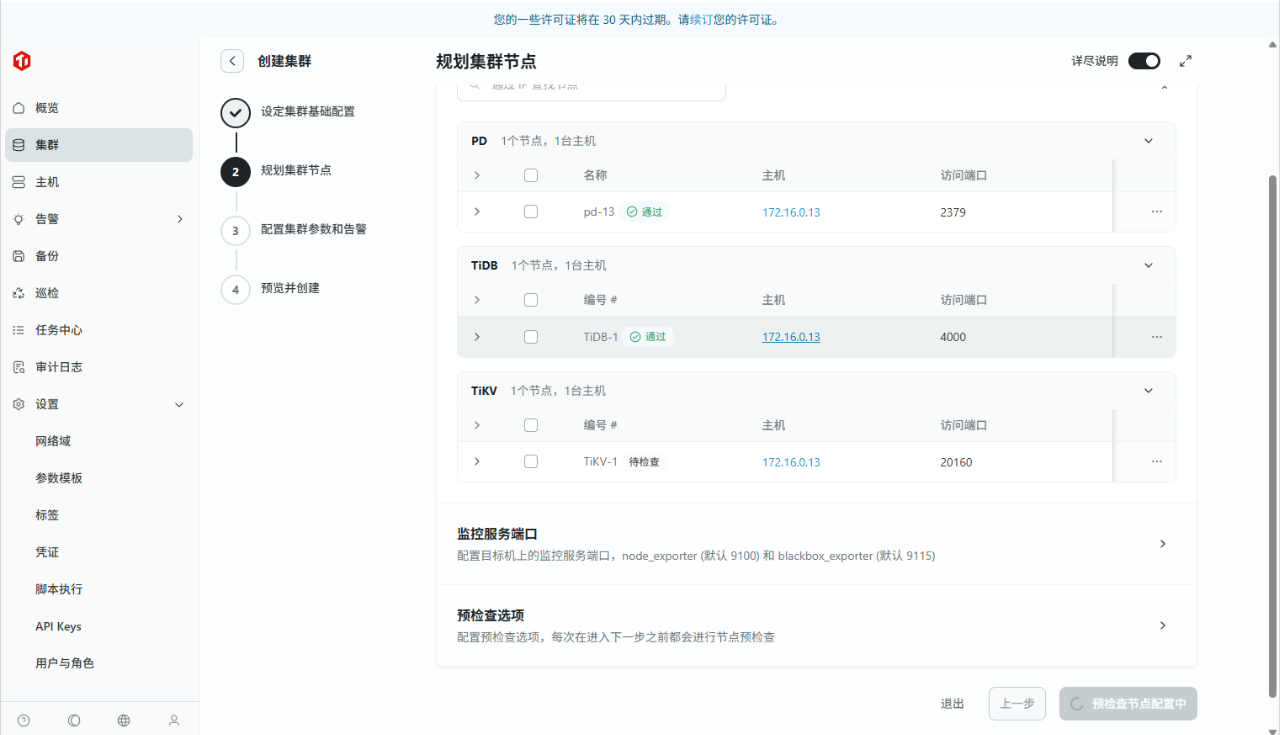Open the more actions menu for pd-13
Screen dimensions: 1280x735
click(x=1157, y=212)
